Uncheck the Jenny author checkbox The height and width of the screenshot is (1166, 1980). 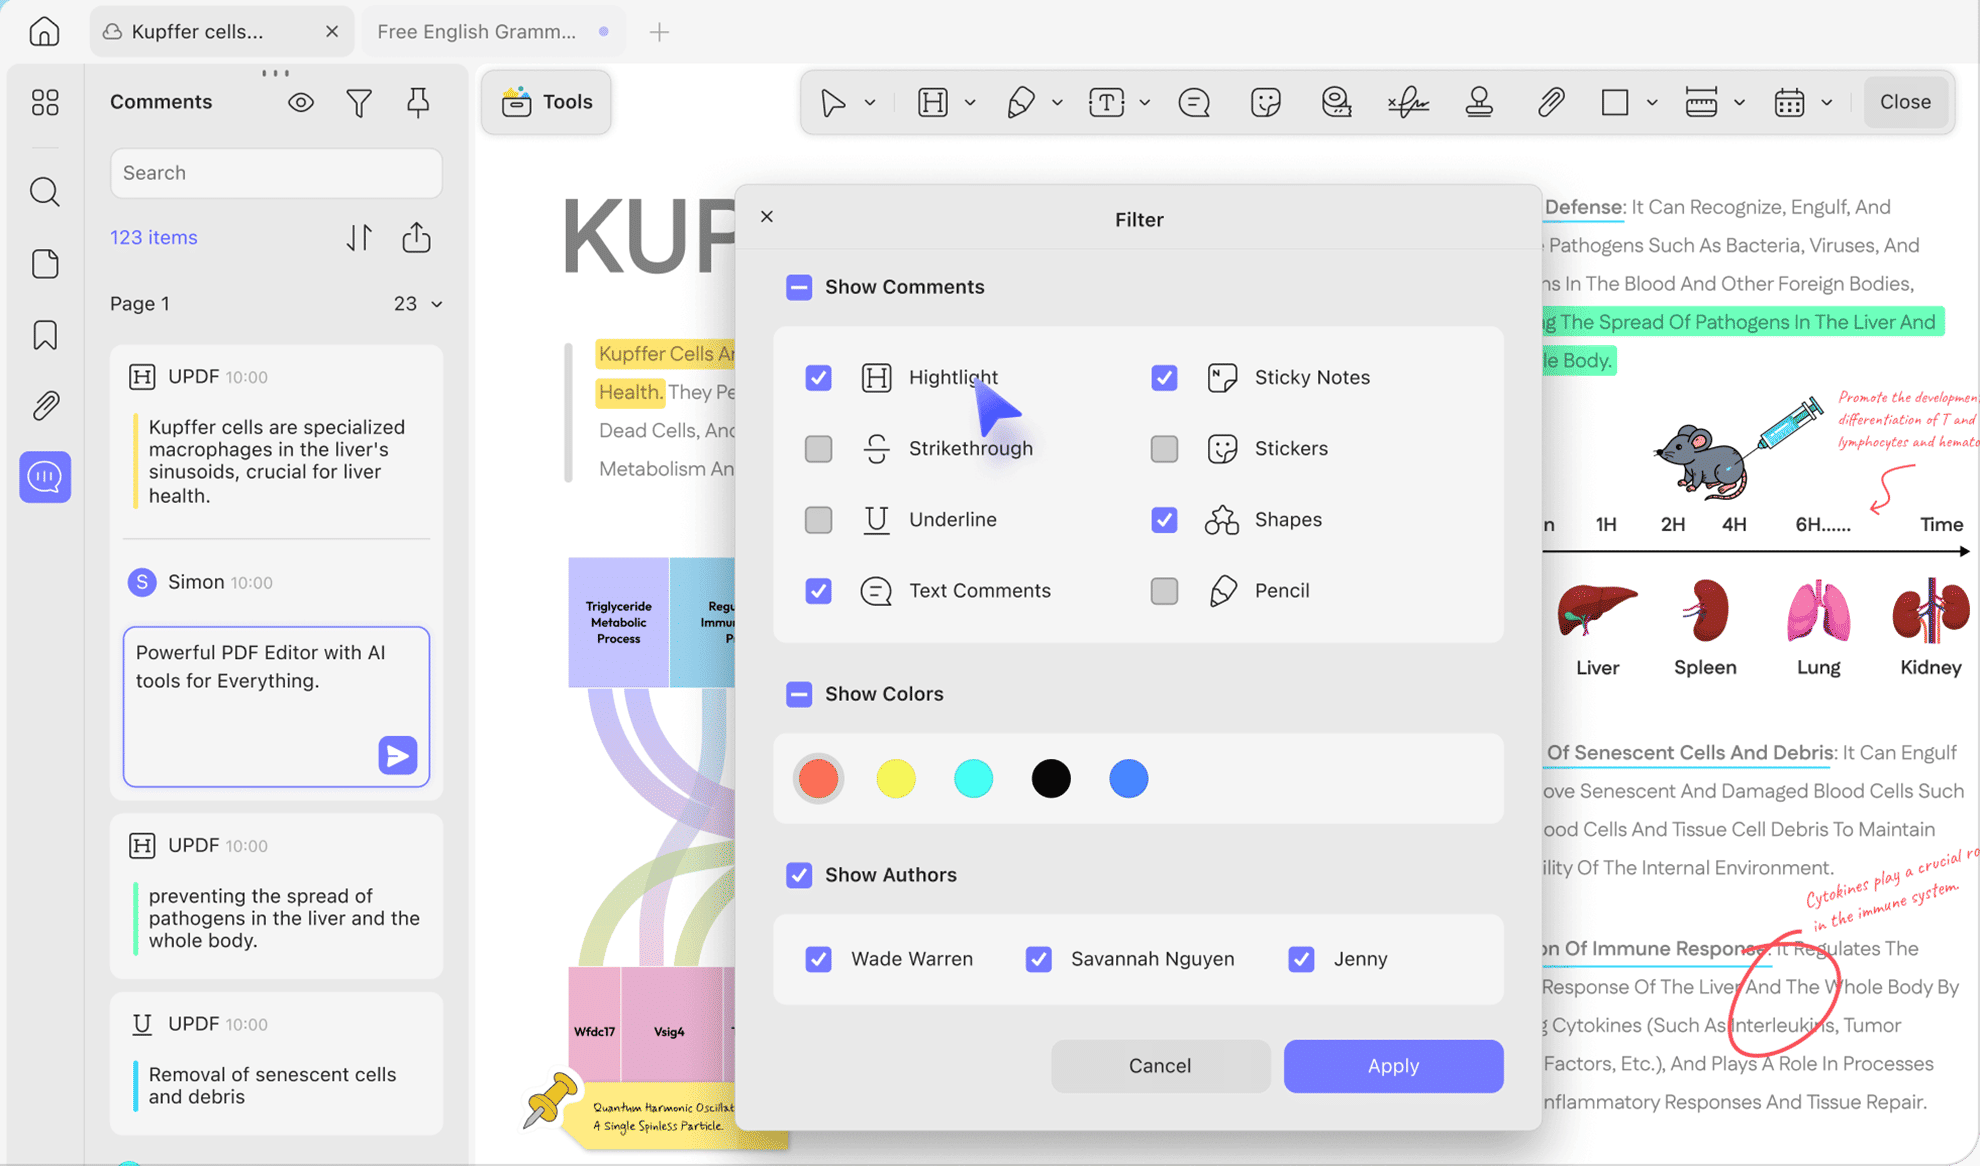pyautogui.click(x=1301, y=959)
